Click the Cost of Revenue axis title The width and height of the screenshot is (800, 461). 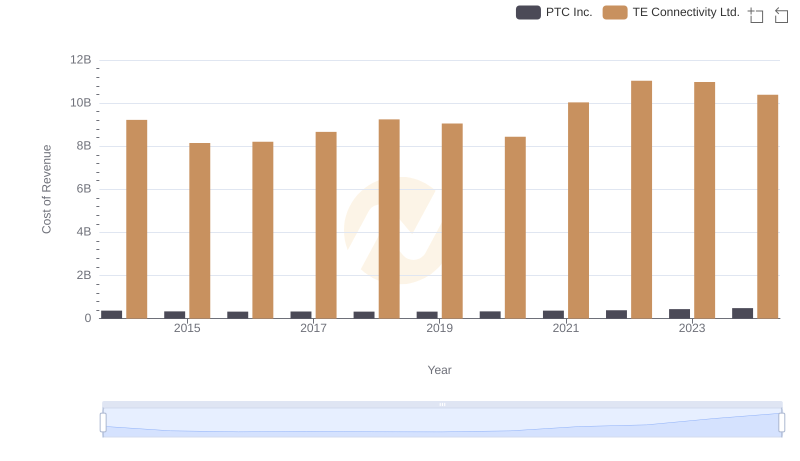pyautogui.click(x=46, y=189)
